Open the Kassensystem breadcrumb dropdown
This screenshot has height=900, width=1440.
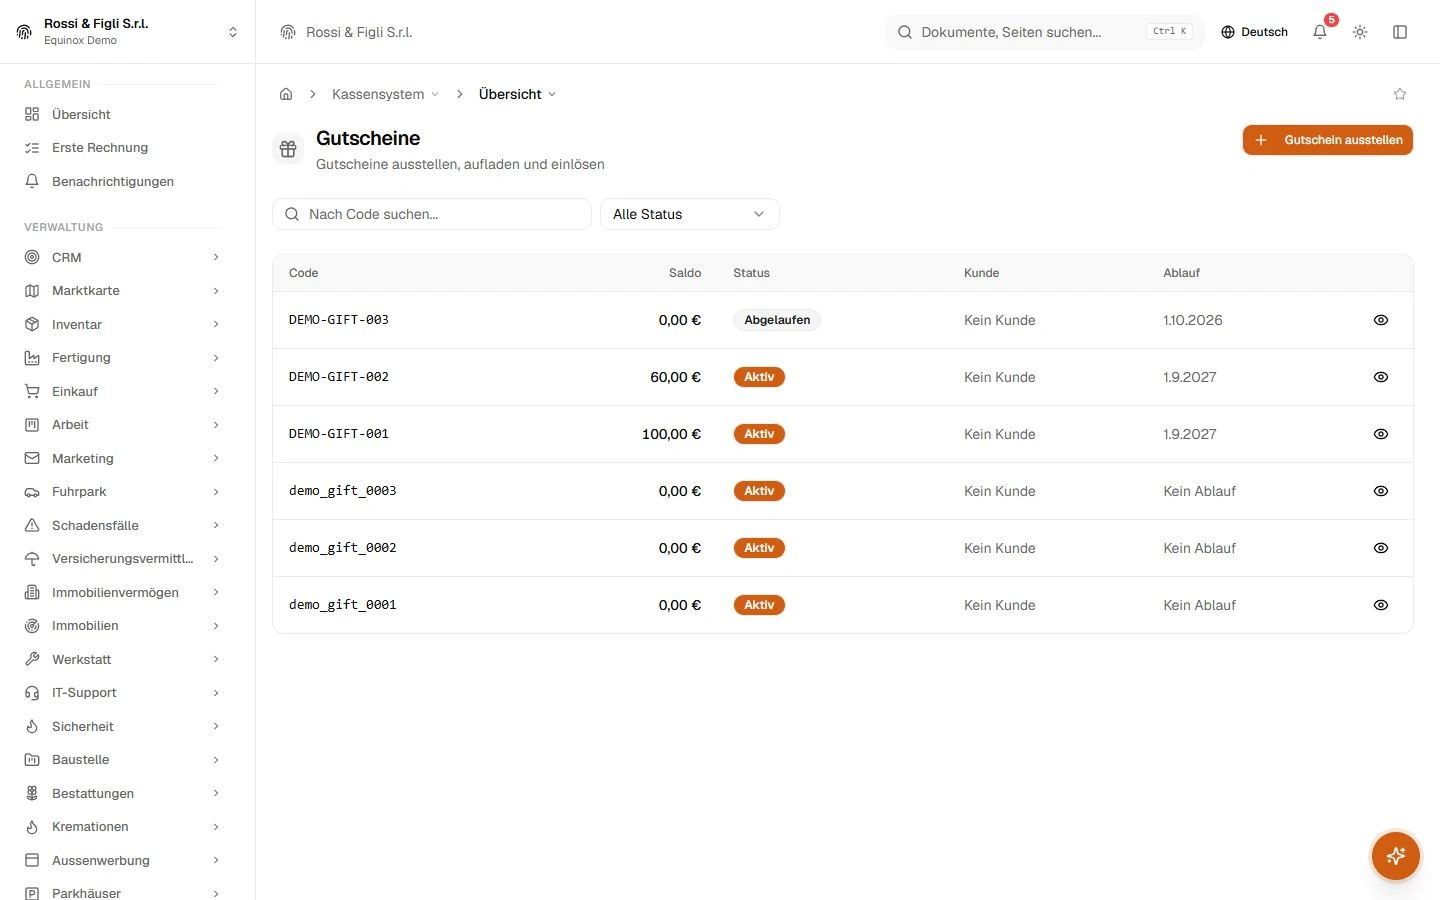point(385,94)
